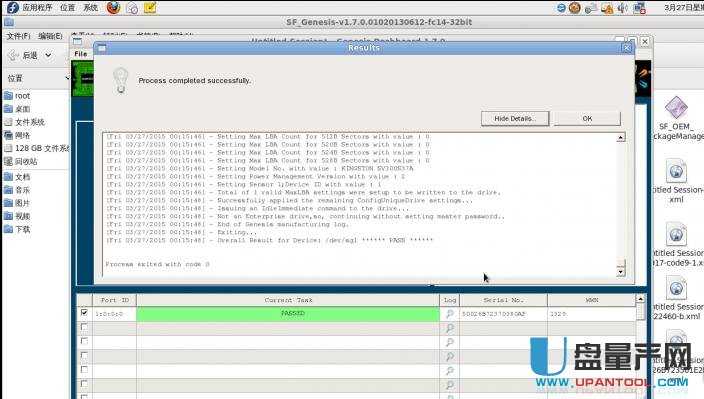The height and width of the screenshot is (399, 704).
Task: Click the Current Task column header
Action: point(288,300)
